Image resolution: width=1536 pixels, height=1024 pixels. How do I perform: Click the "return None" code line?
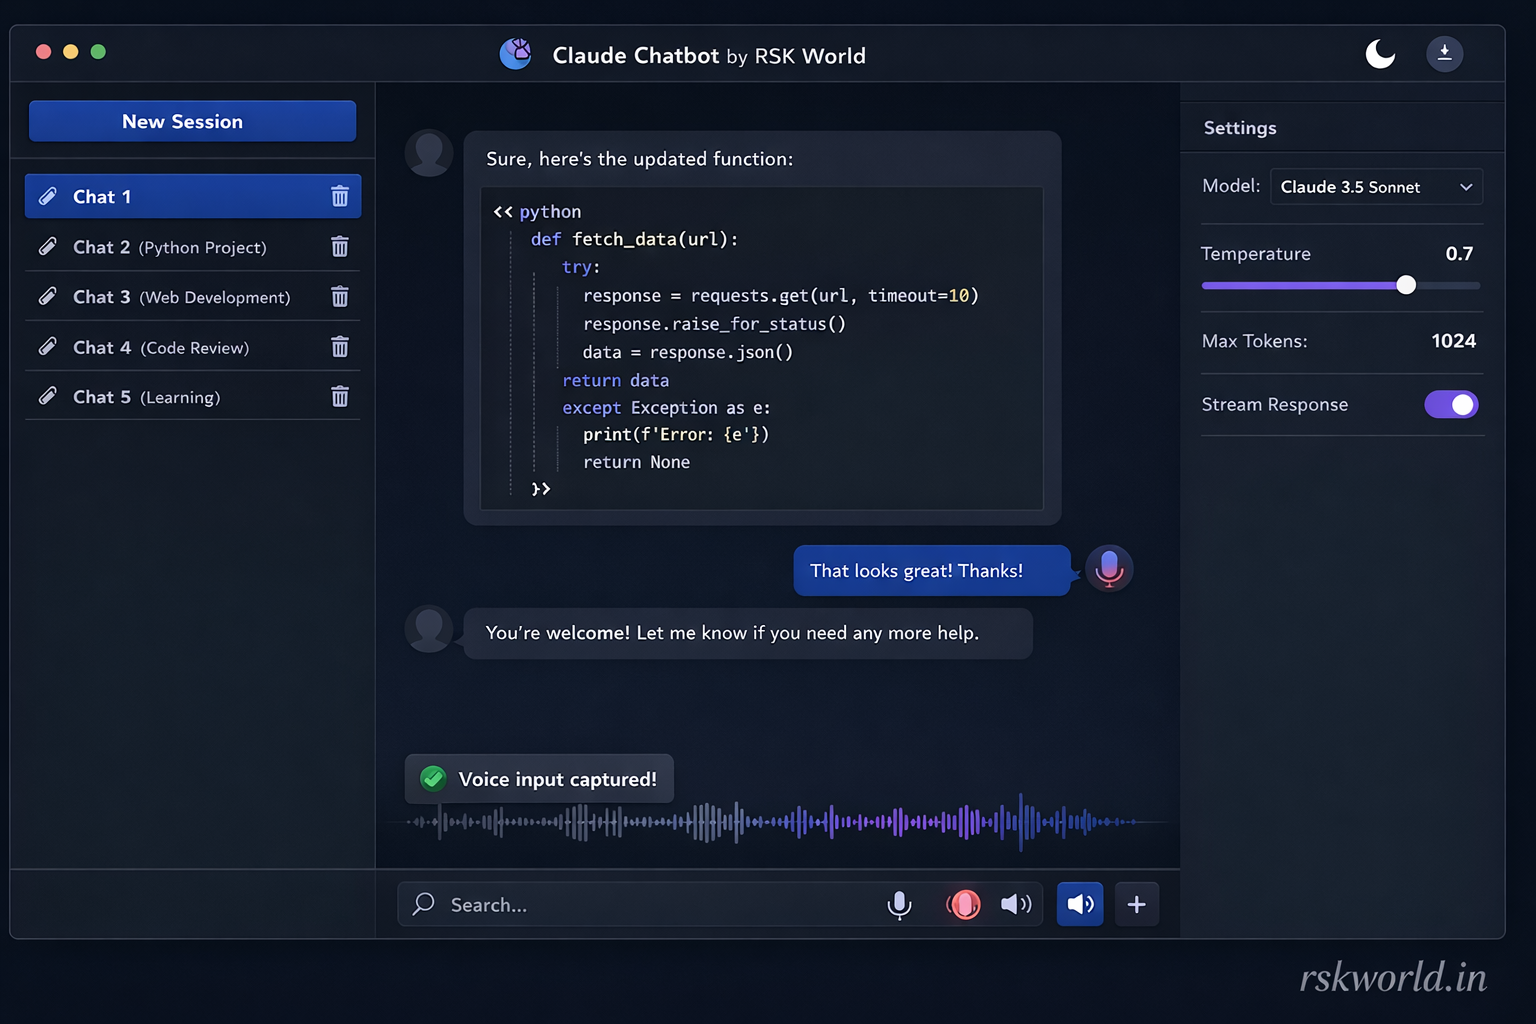636,462
